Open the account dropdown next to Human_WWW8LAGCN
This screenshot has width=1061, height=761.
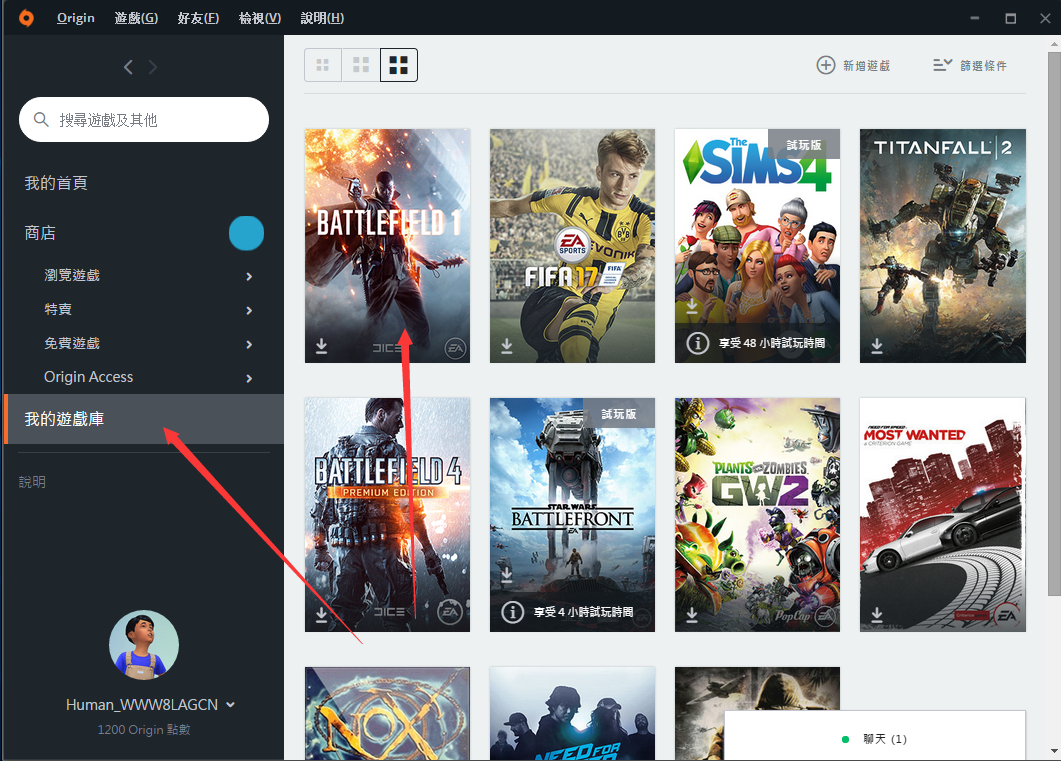[x=231, y=705]
